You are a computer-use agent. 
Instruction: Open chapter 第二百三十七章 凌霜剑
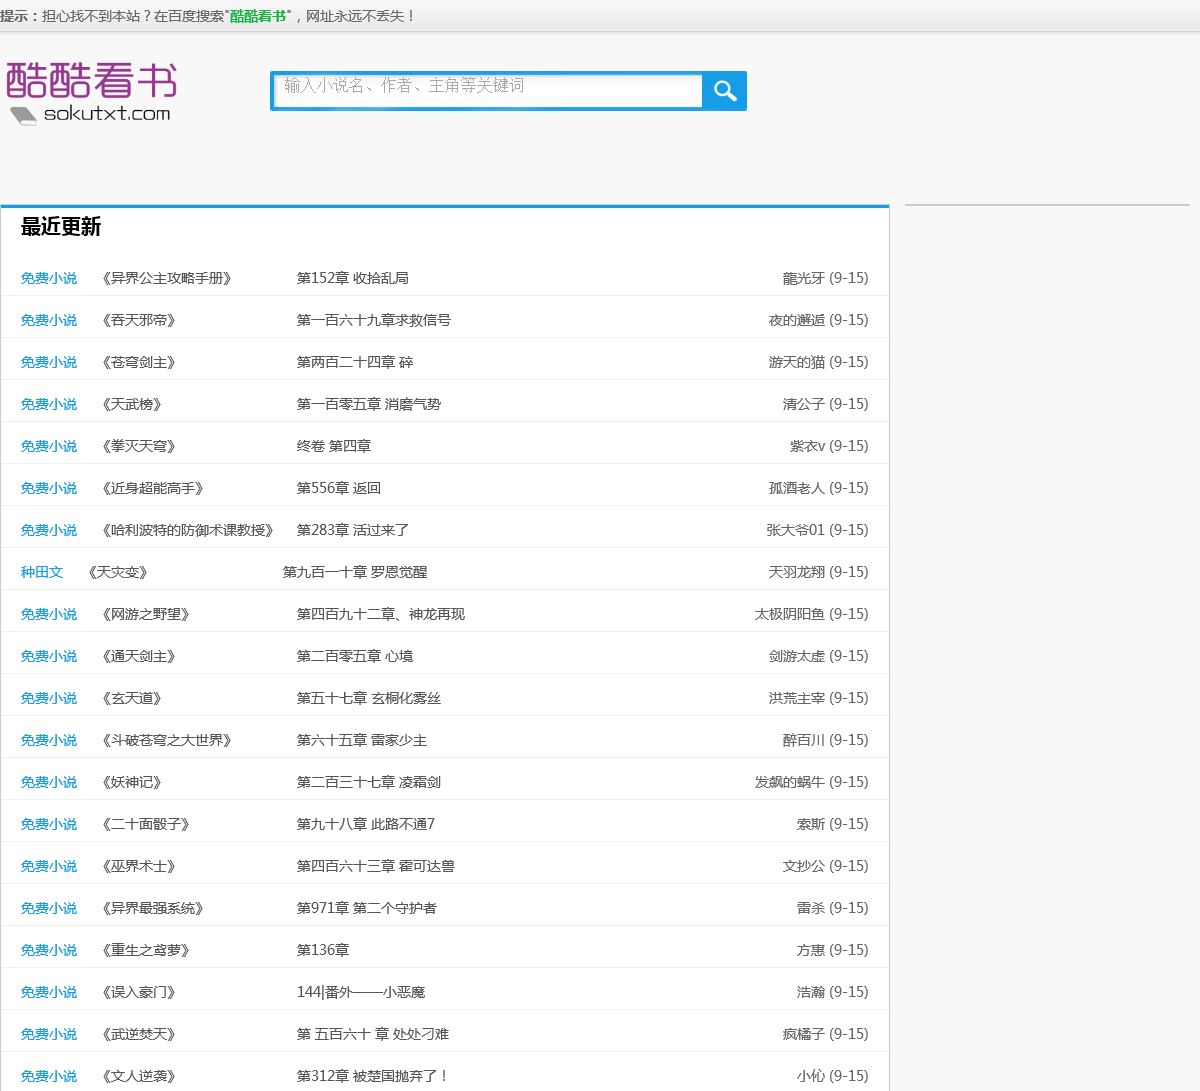(369, 782)
